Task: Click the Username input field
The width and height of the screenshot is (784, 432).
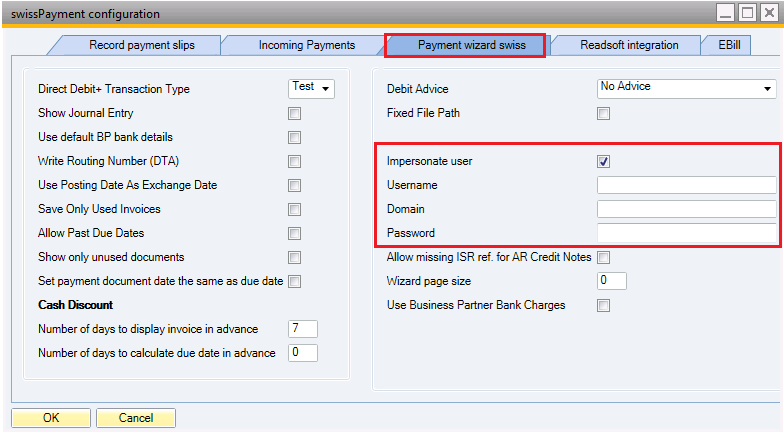Action: [686, 185]
